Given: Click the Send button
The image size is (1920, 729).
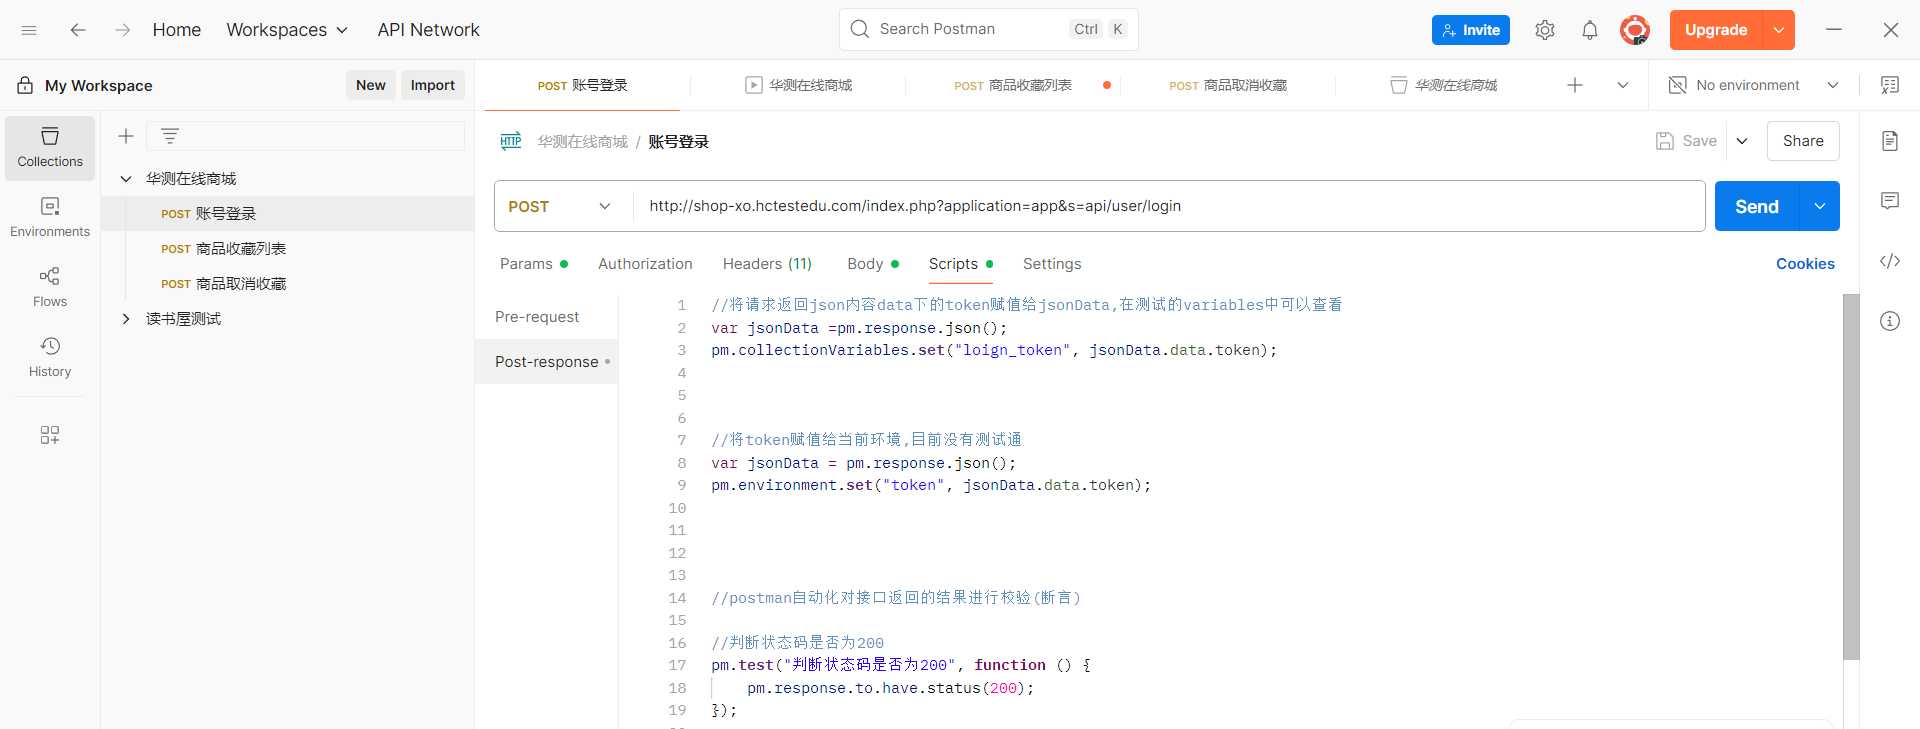Looking at the screenshot, I should click(1757, 206).
